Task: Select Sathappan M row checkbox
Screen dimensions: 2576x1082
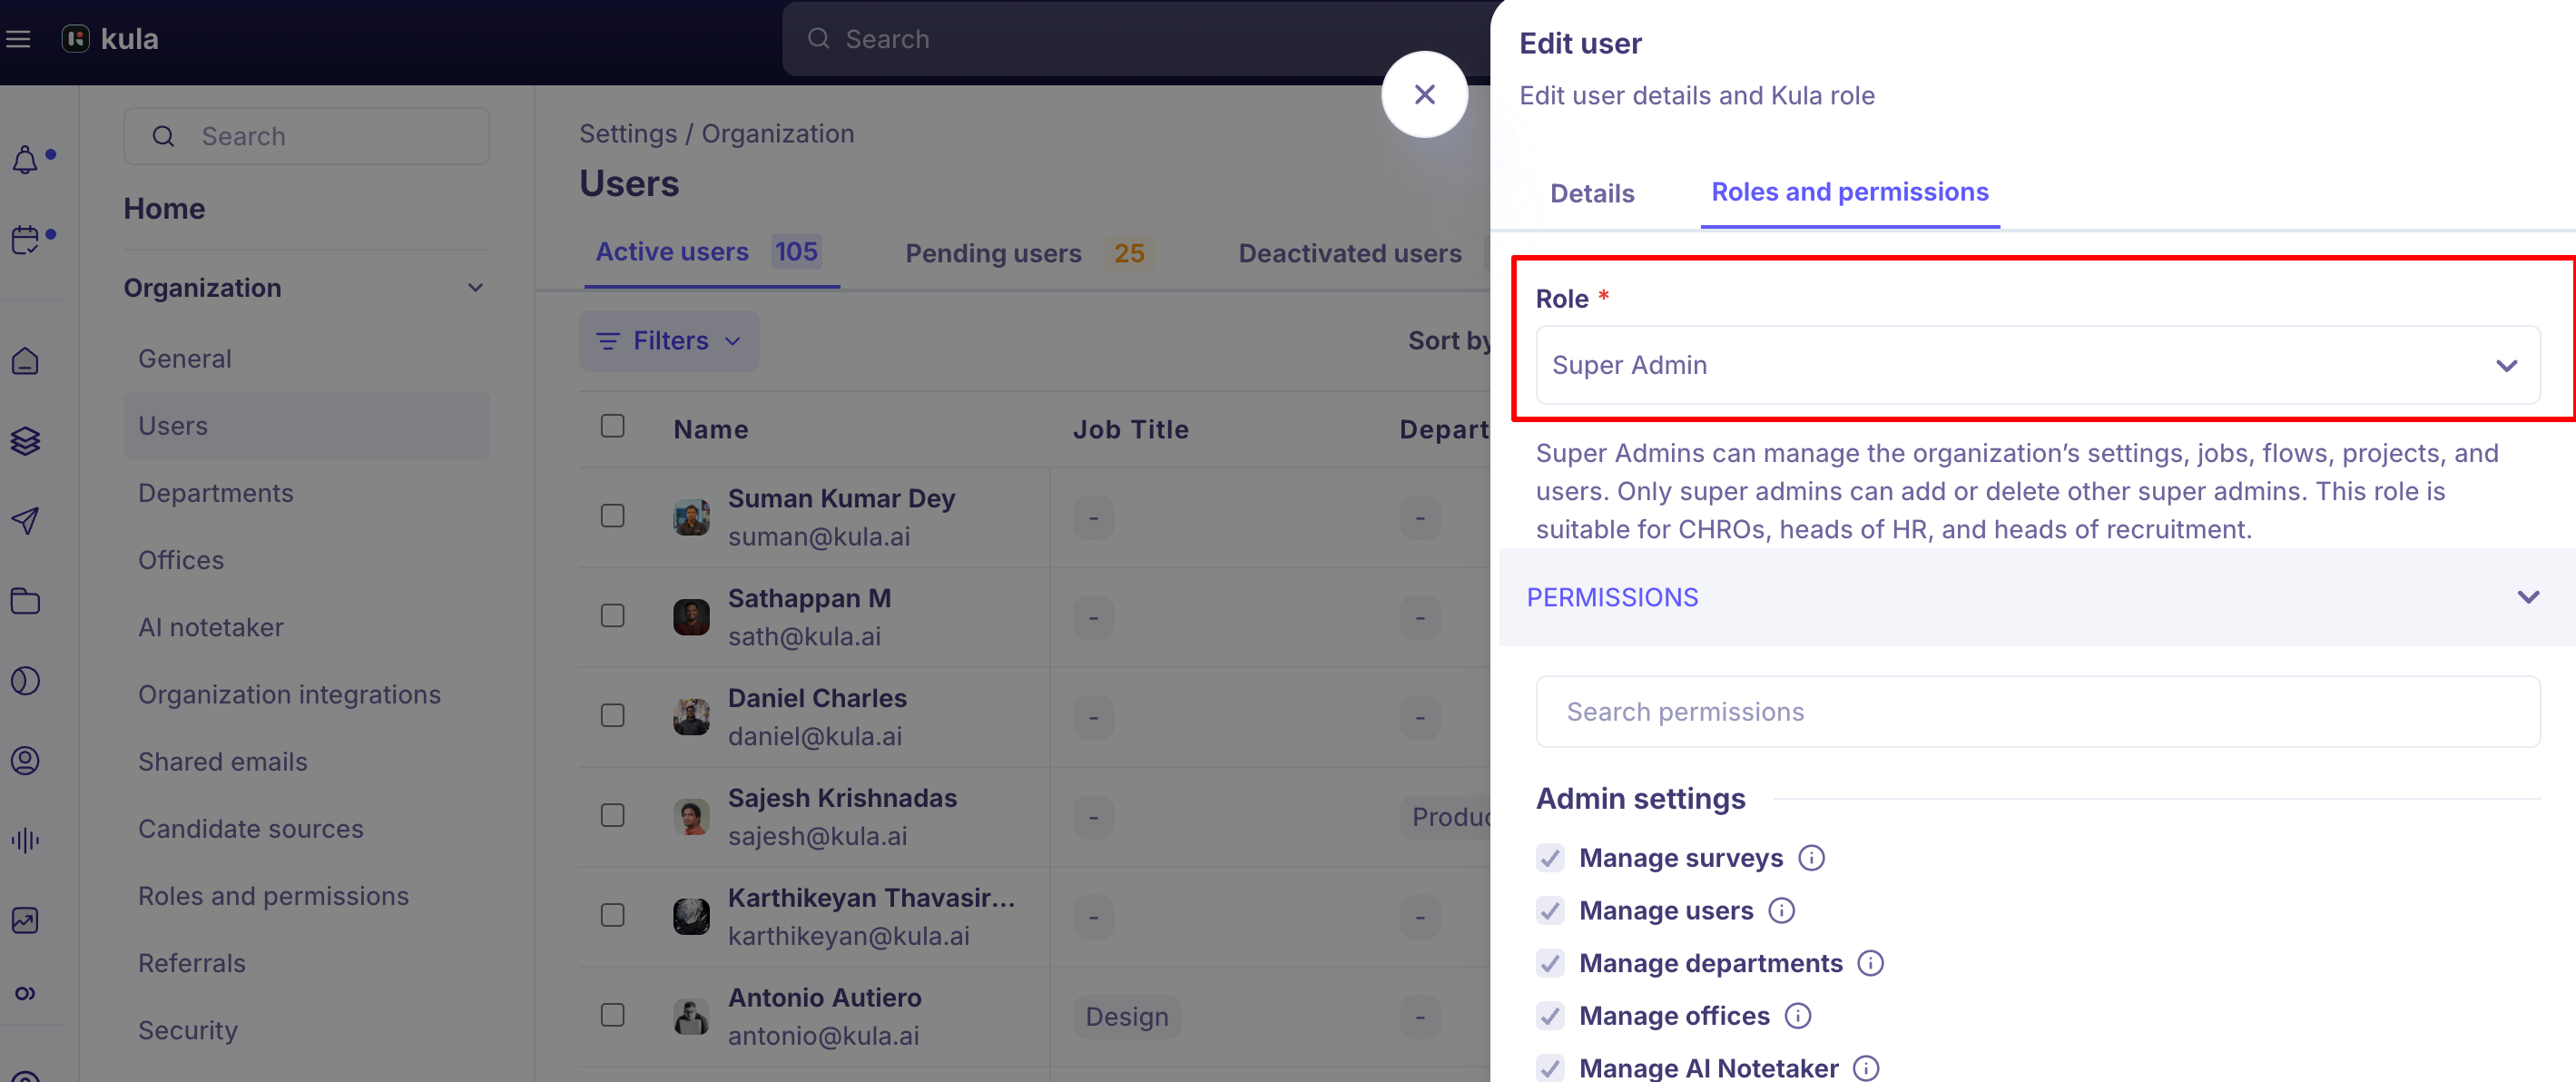Action: click(612, 616)
